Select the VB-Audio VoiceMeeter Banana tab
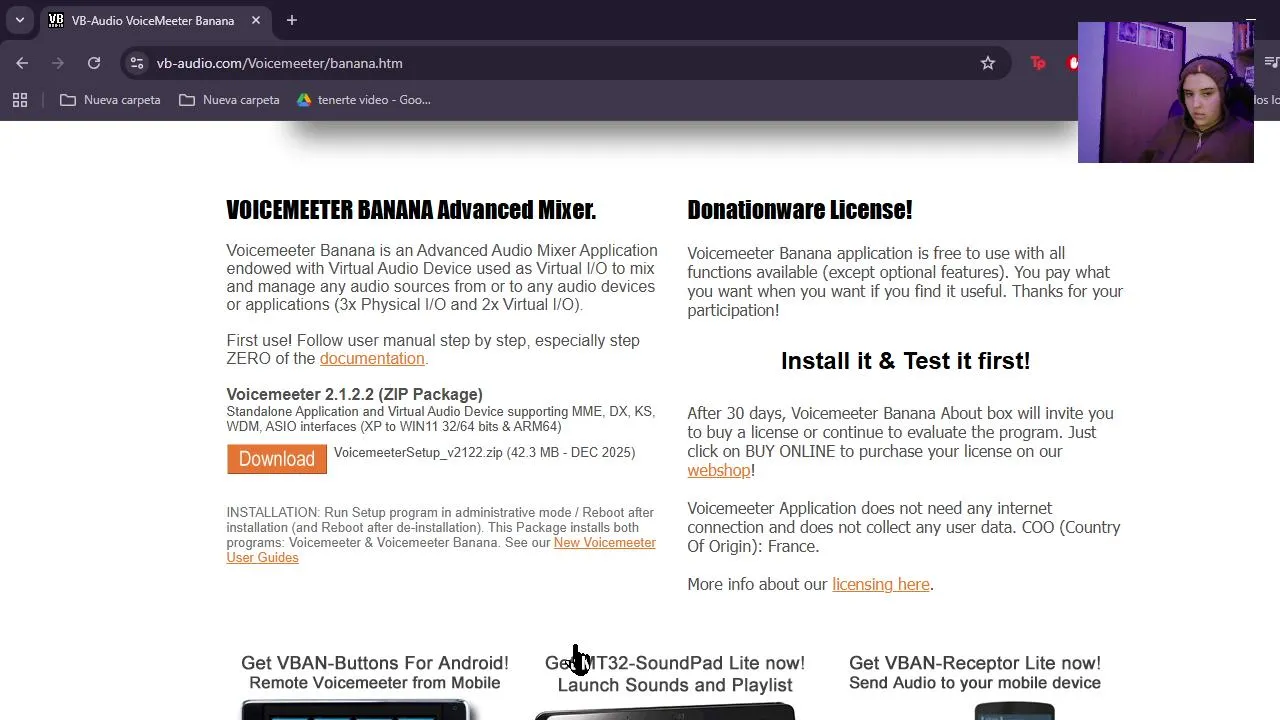Image resolution: width=1280 pixels, height=720 pixels. [x=155, y=20]
